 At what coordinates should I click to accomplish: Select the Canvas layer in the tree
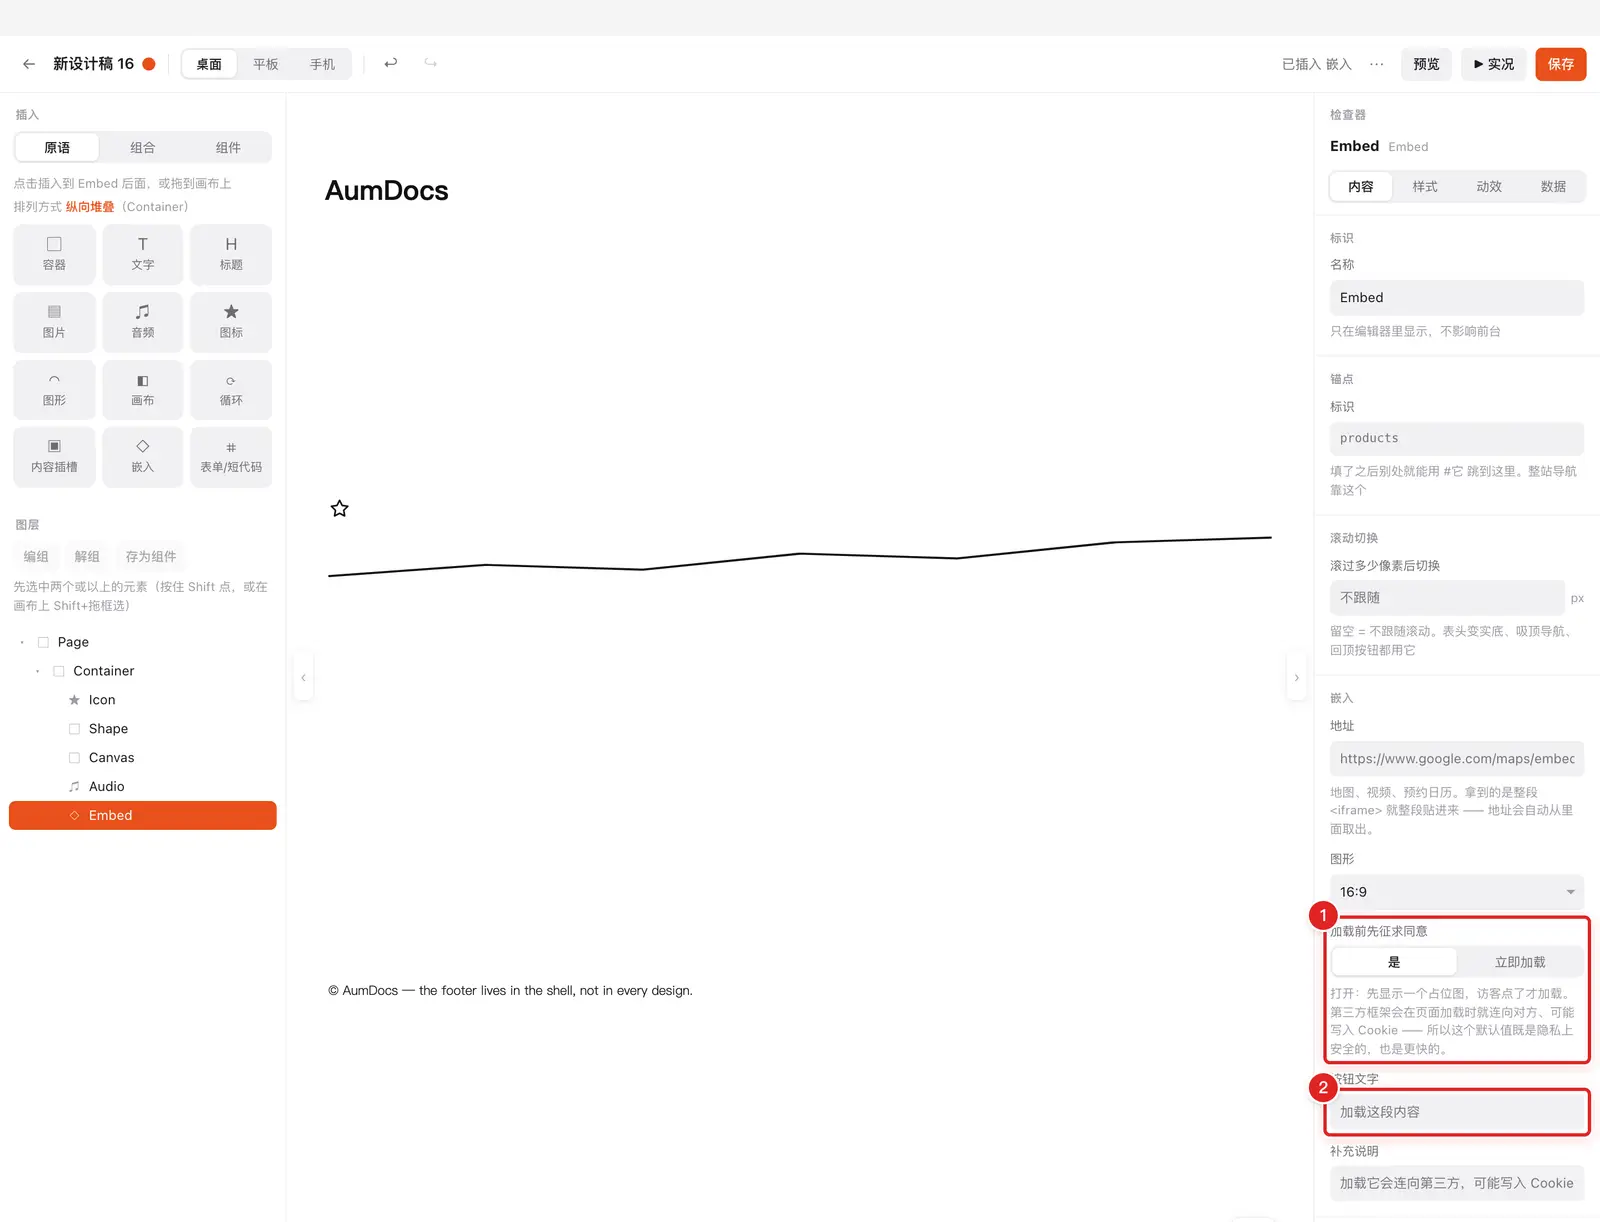tap(143, 758)
